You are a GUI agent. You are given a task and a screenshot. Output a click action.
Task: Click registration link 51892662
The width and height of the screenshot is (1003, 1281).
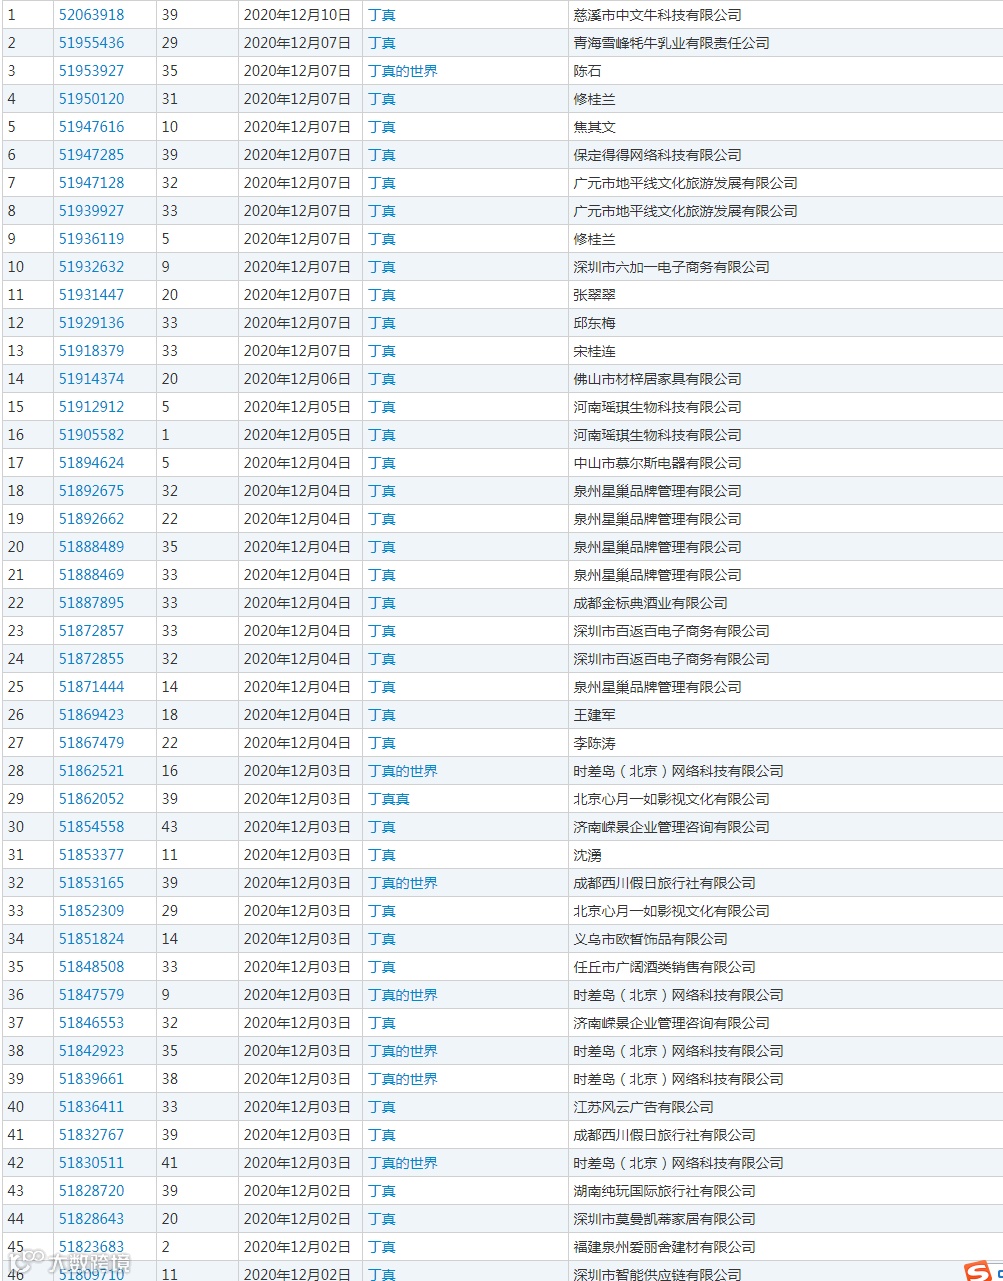[x=92, y=519]
